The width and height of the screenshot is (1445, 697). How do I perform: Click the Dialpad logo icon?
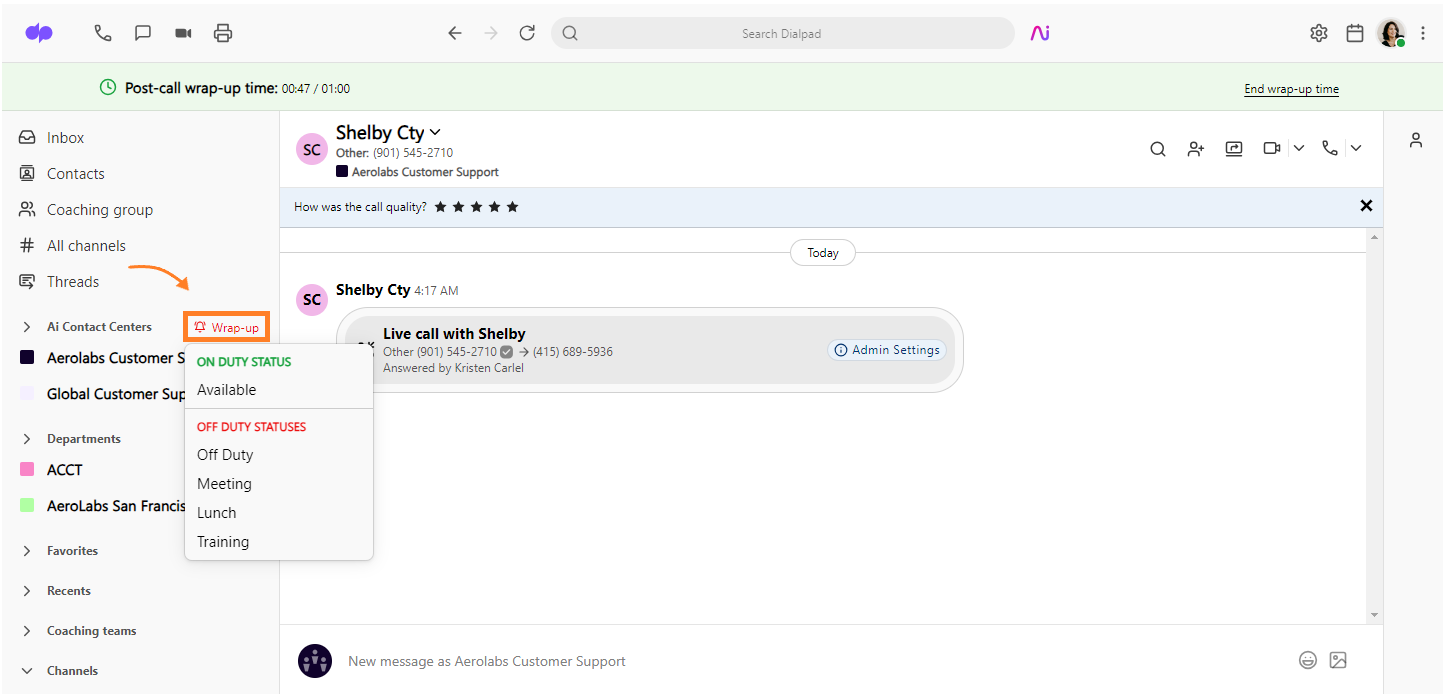39,33
